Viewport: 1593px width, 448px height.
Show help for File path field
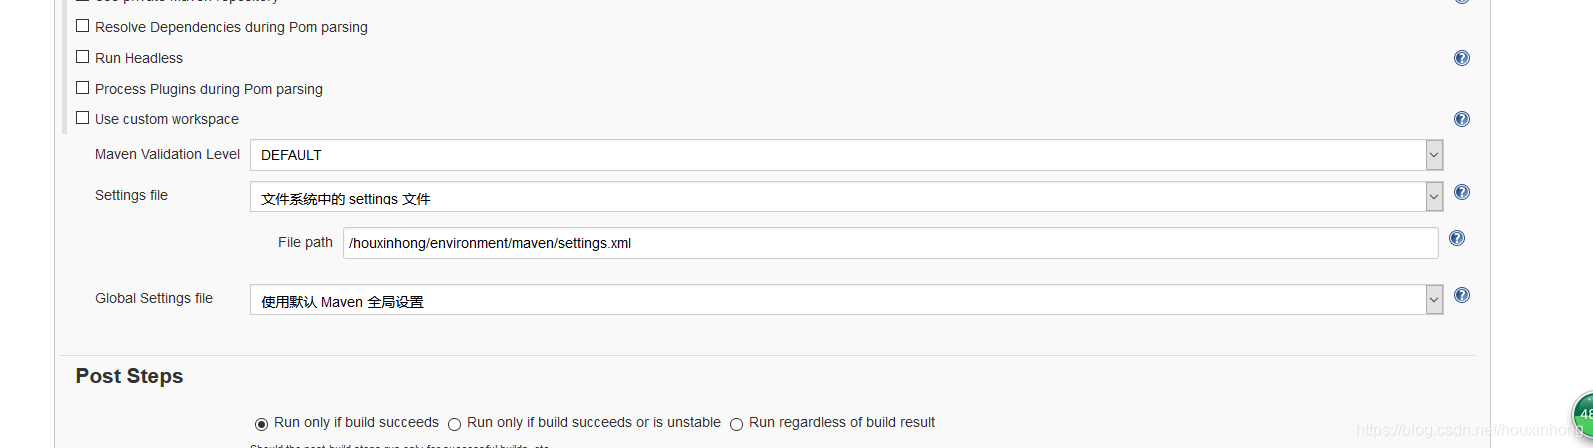[x=1456, y=238]
